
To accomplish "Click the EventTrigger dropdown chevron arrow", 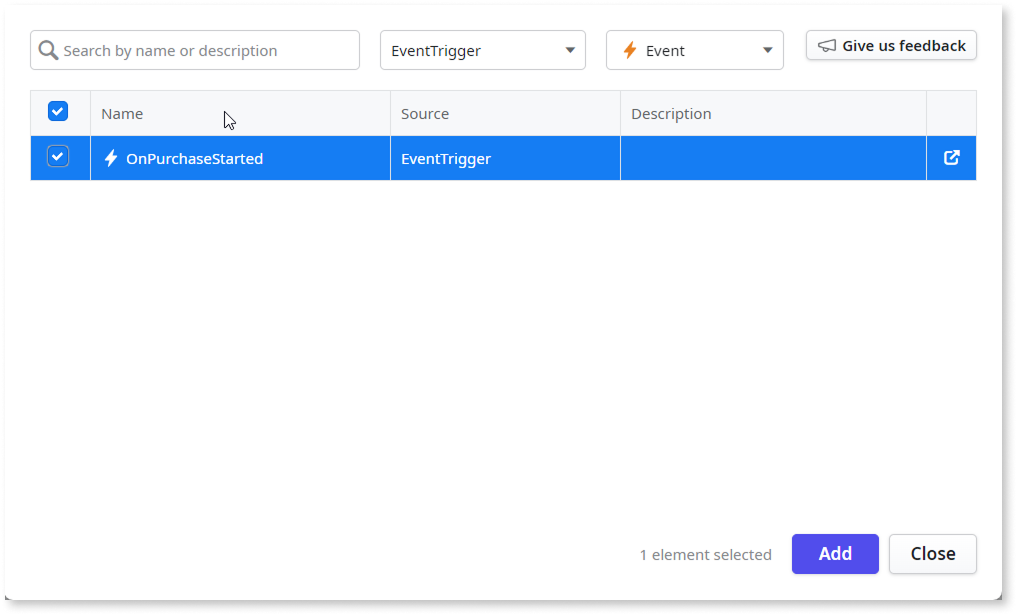I will [570, 49].
